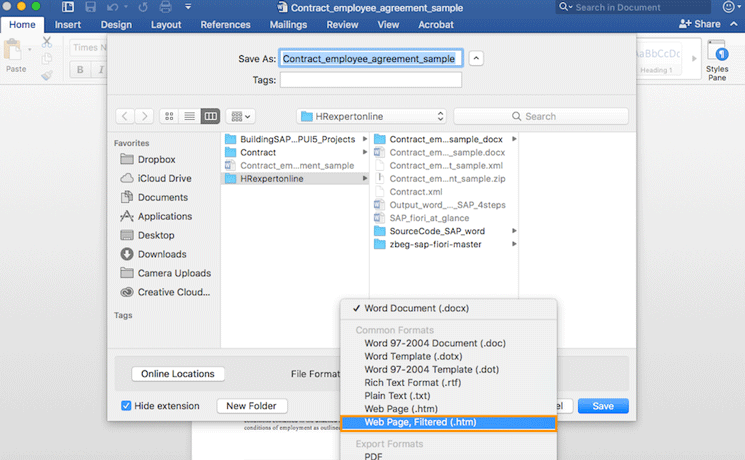Click the Bold B button
Viewport: 745px width, 460px height.
coord(80,70)
